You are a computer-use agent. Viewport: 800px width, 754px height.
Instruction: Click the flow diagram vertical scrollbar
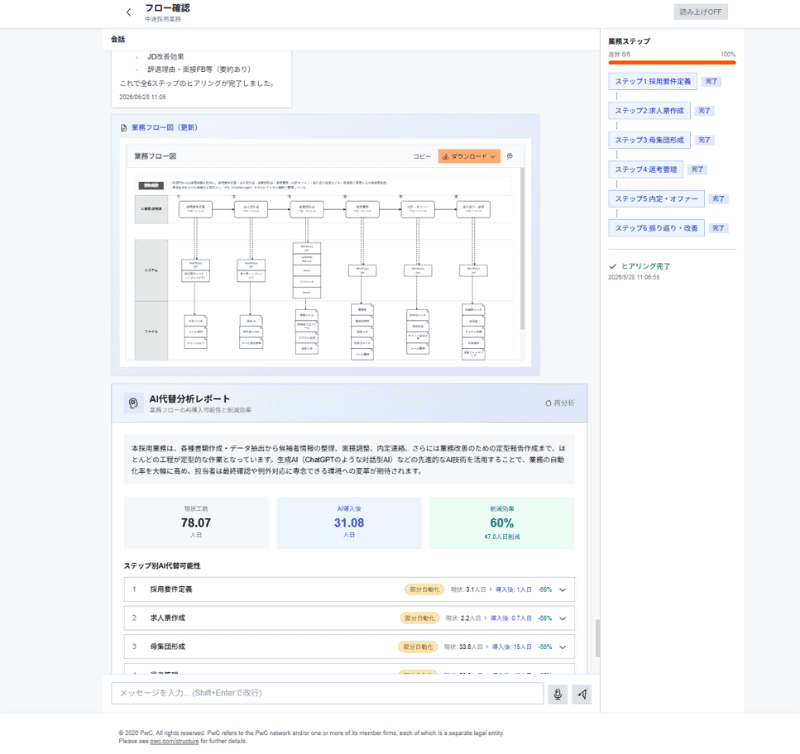tap(522, 248)
